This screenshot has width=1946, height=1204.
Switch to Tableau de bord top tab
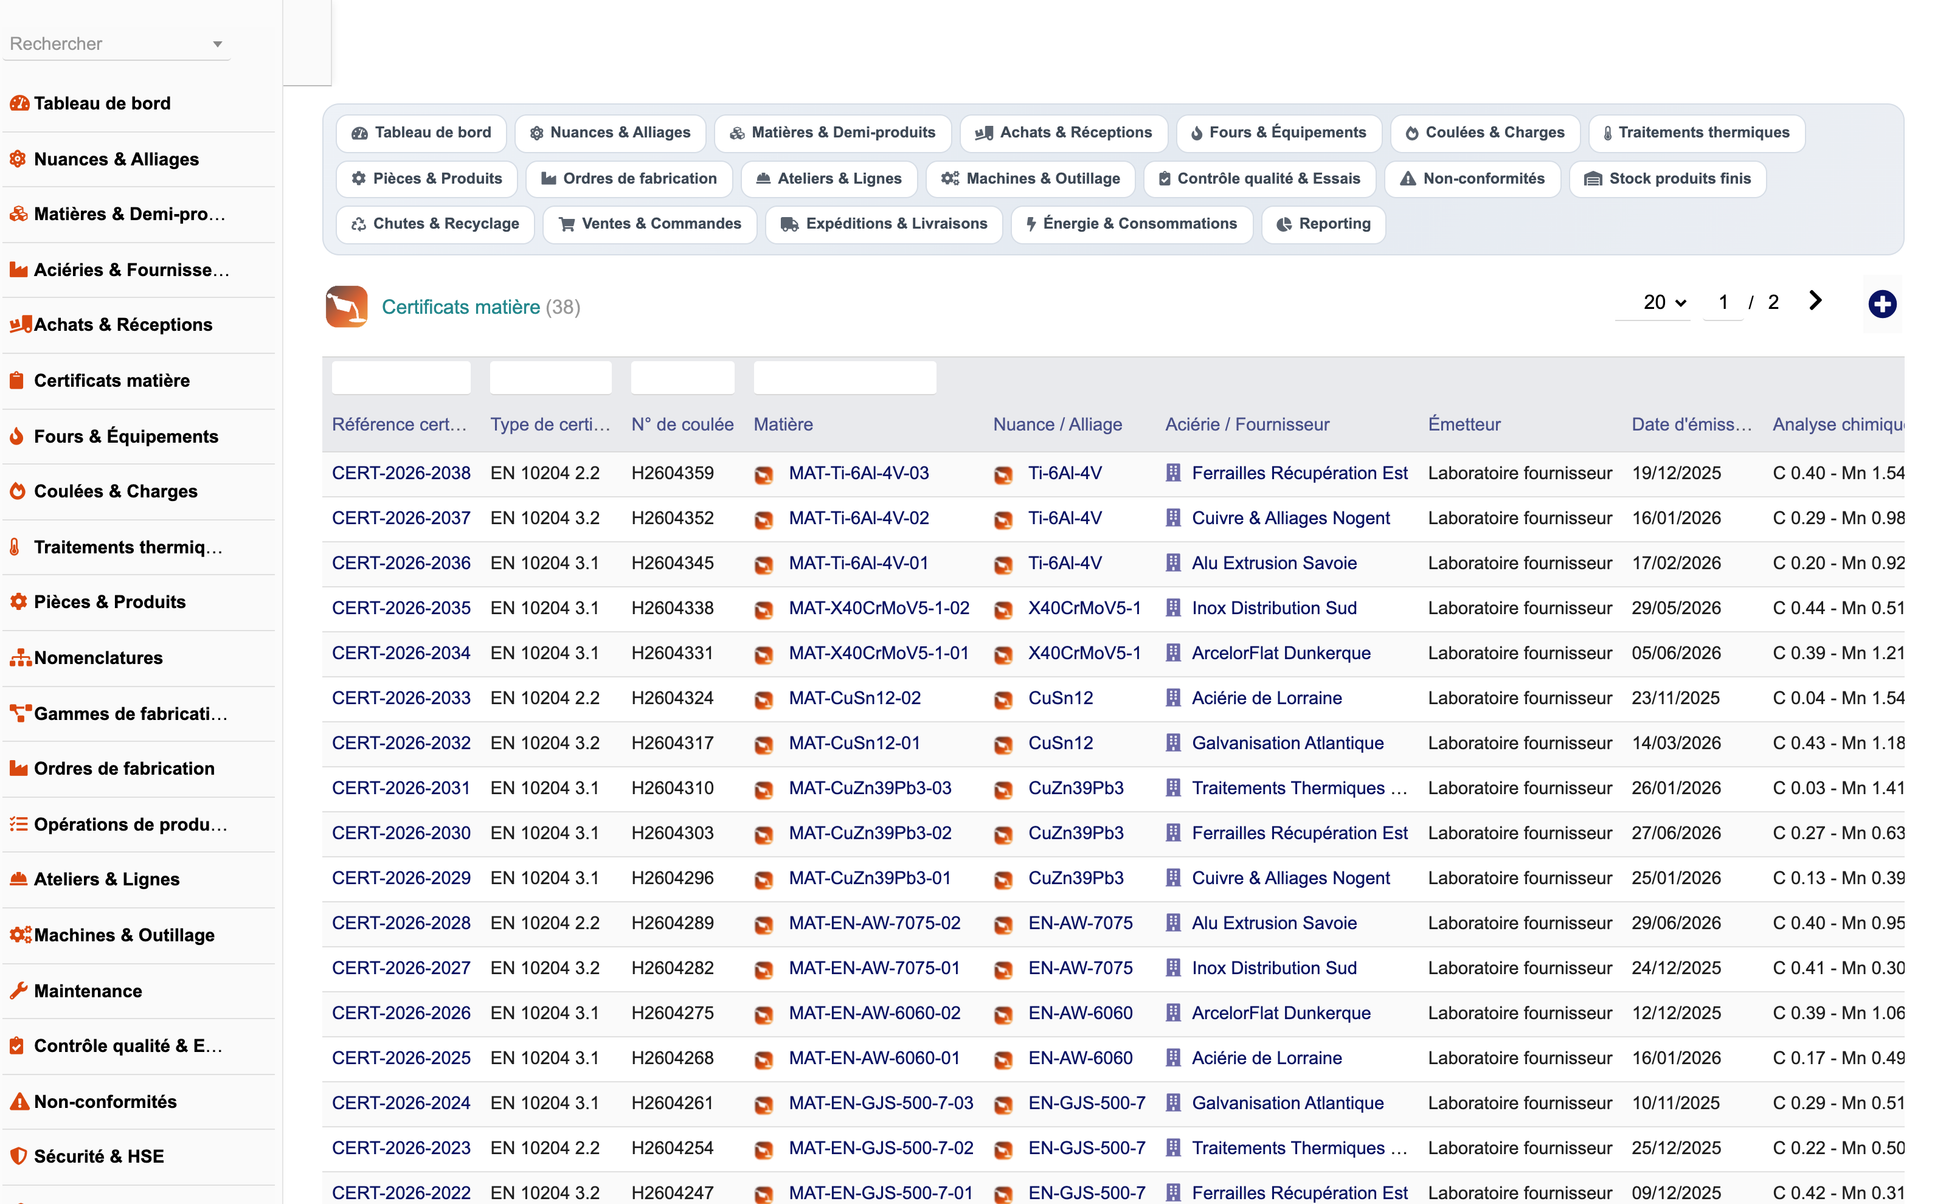[422, 133]
